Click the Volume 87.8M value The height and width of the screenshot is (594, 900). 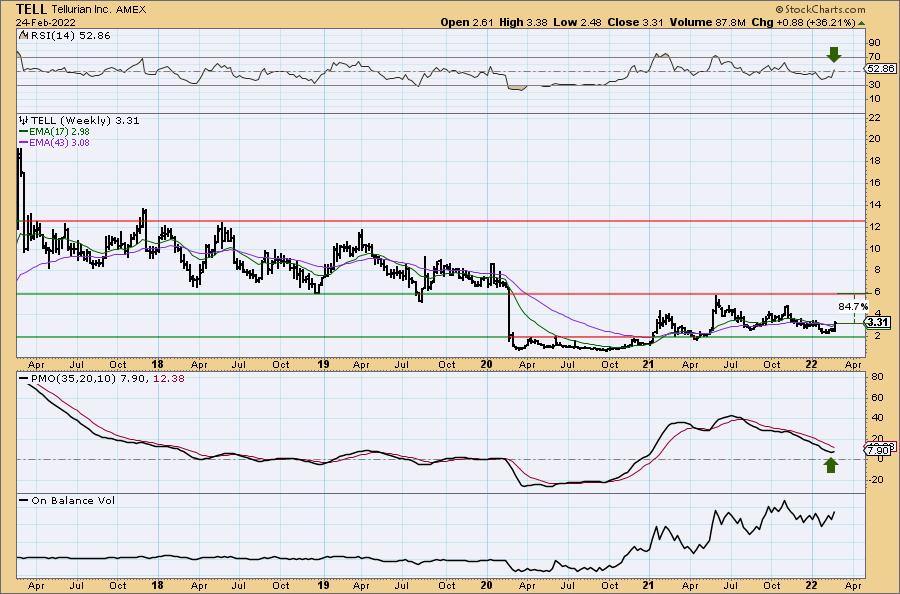pyautogui.click(x=708, y=22)
